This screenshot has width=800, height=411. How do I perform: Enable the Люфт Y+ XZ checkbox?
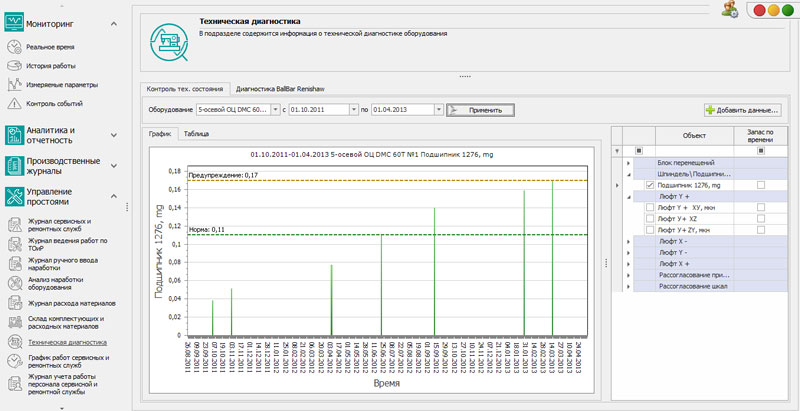point(650,218)
